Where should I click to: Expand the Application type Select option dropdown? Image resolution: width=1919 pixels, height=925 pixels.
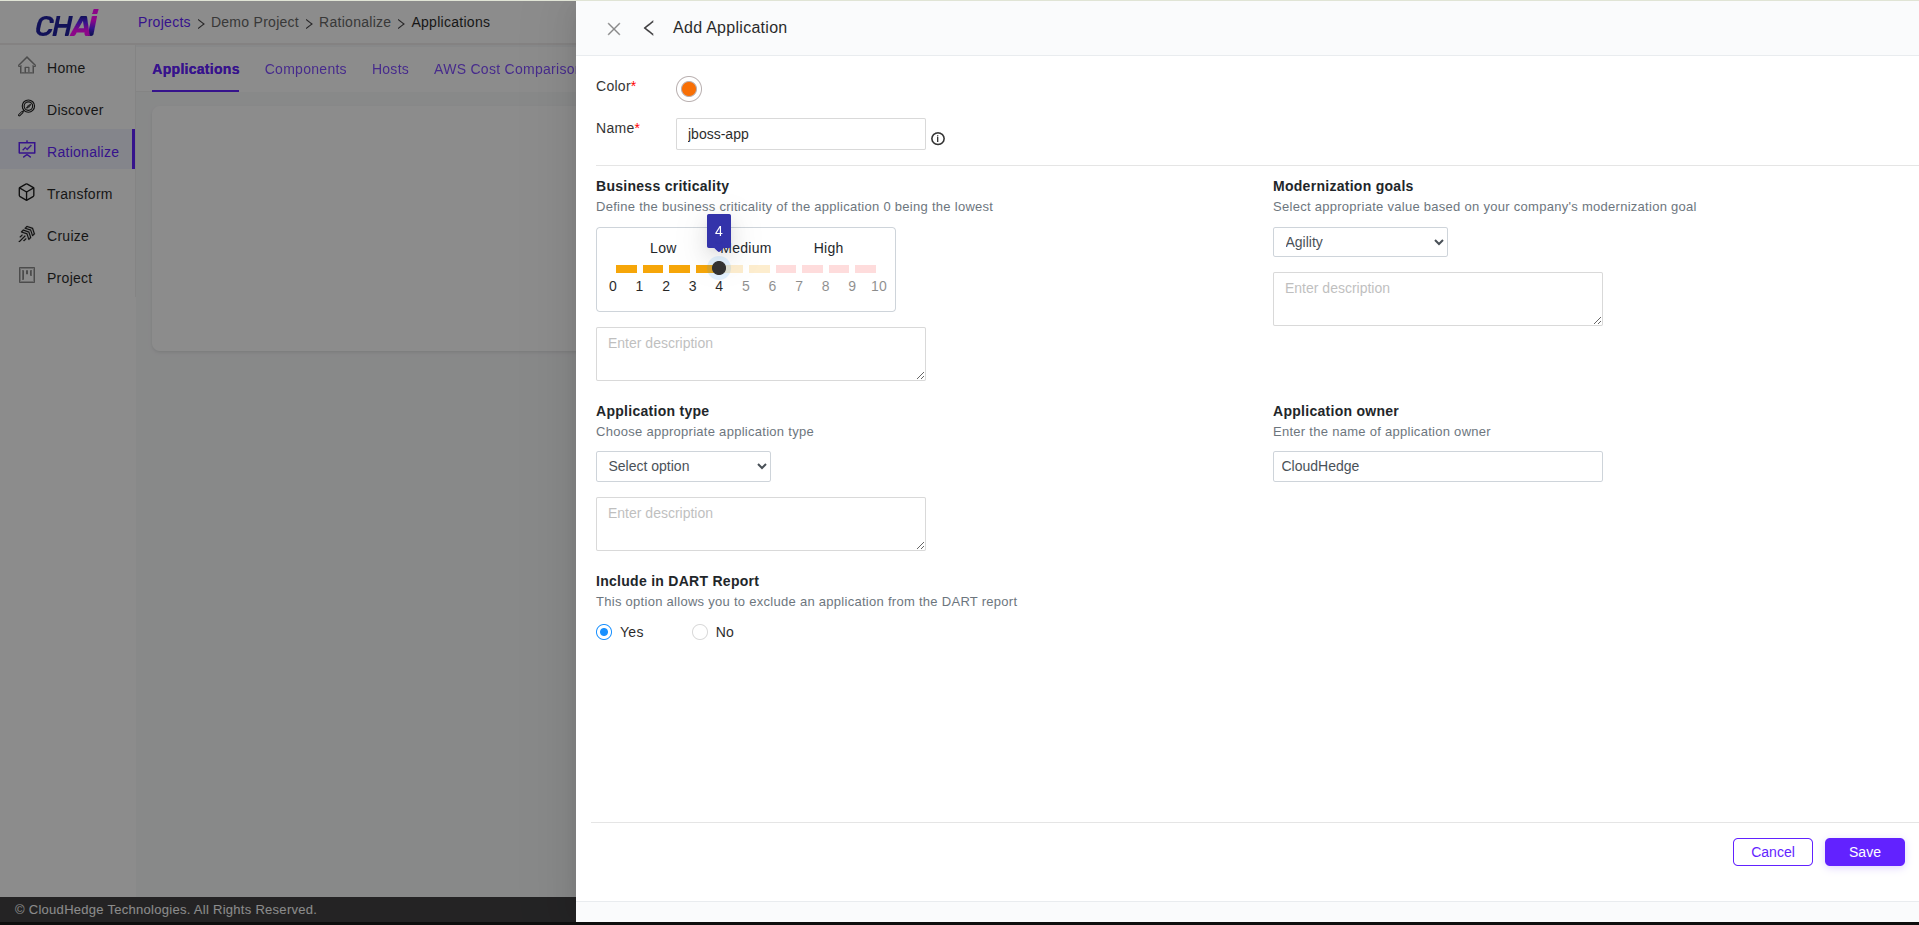[x=683, y=466]
